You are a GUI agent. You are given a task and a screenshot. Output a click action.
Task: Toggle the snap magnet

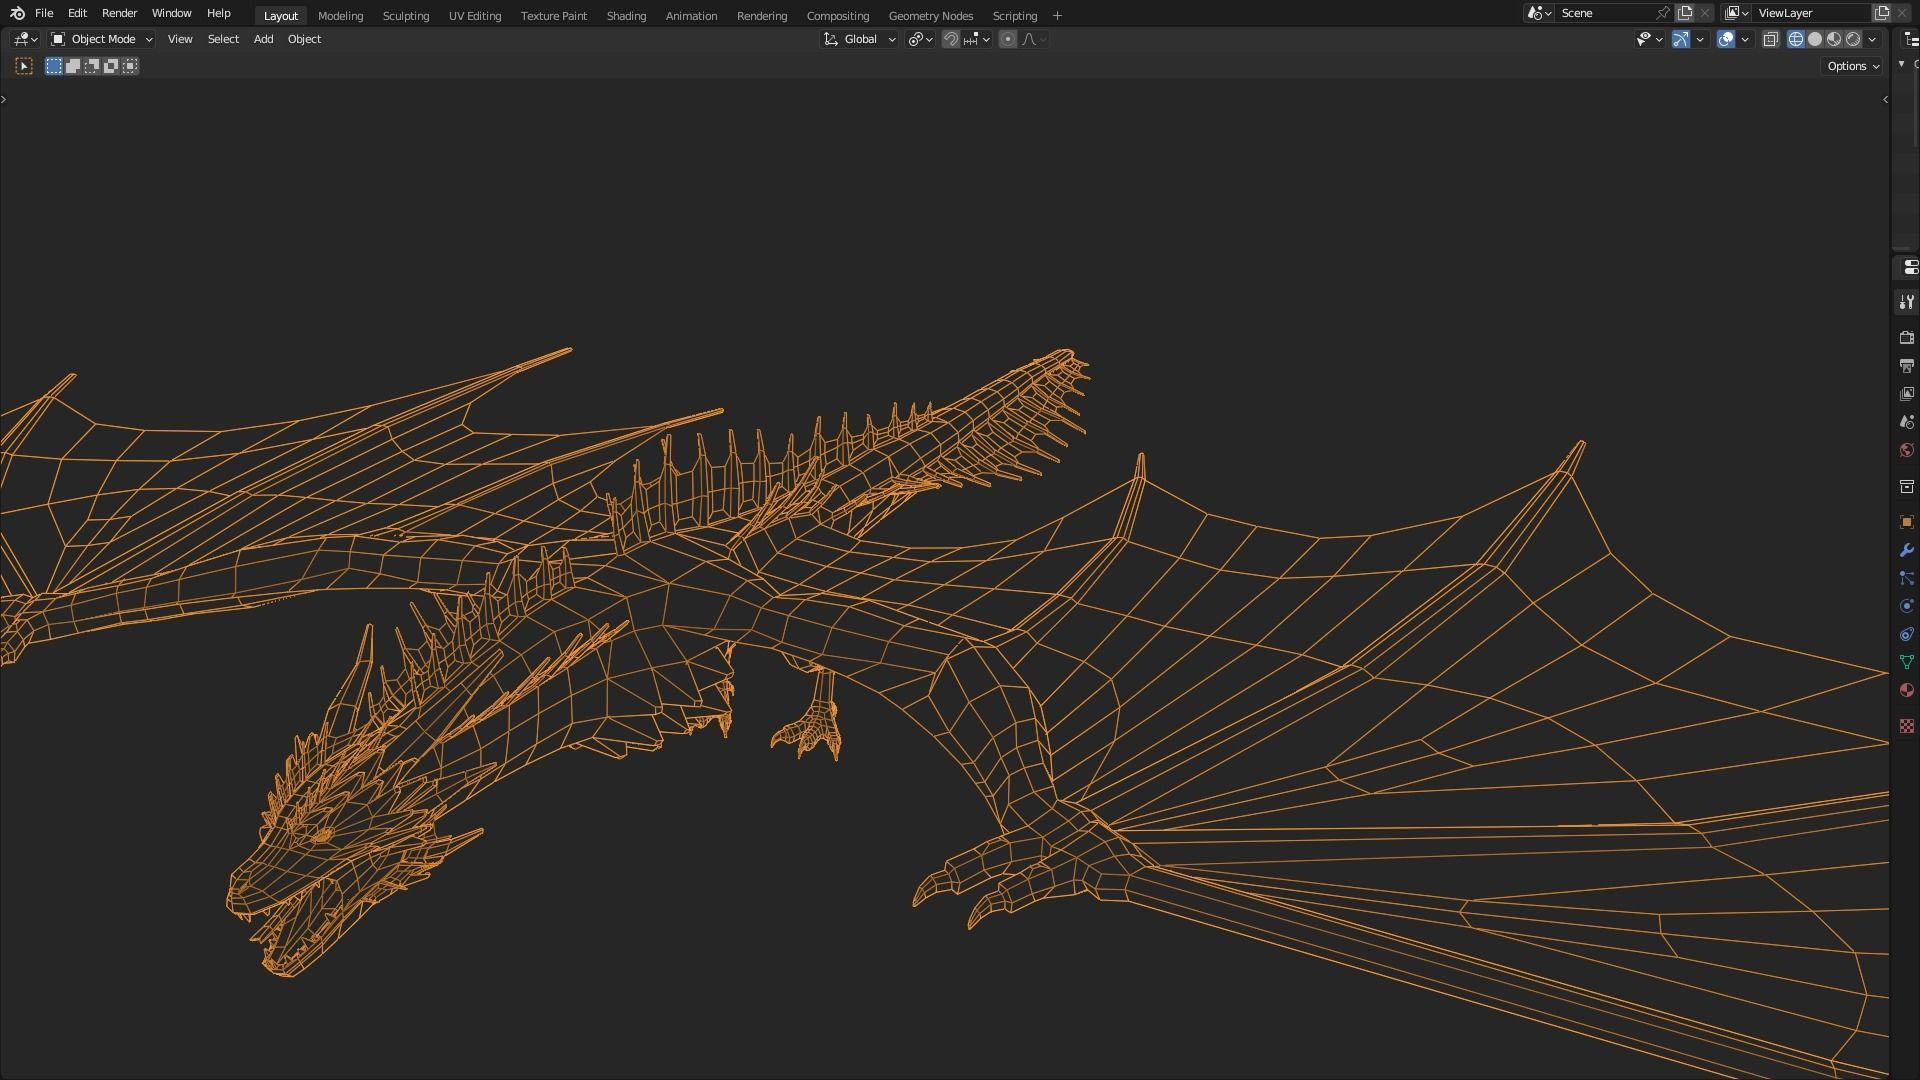[x=951, y=39]
